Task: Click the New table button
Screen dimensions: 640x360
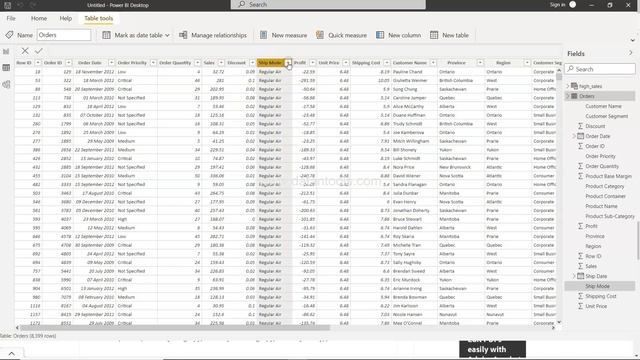Action: pyautogui.click(x=449, y=35)
